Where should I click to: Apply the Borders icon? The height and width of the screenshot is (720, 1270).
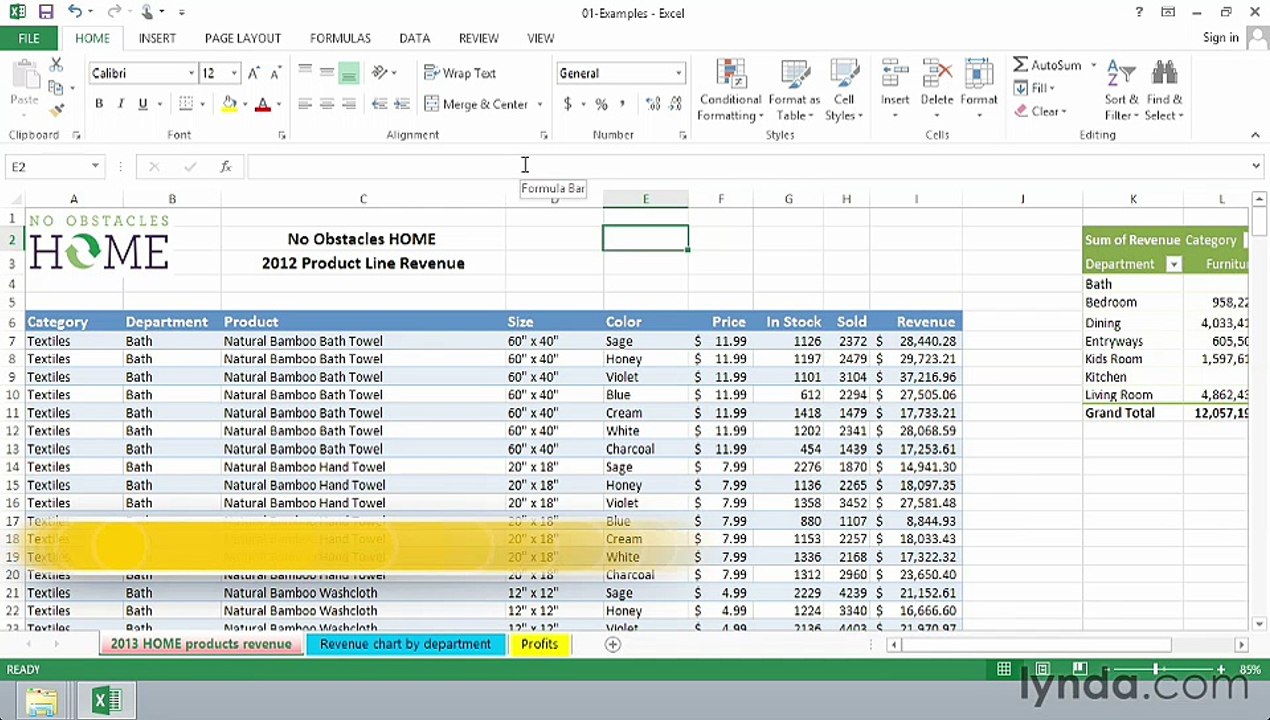tap(186, 104)
